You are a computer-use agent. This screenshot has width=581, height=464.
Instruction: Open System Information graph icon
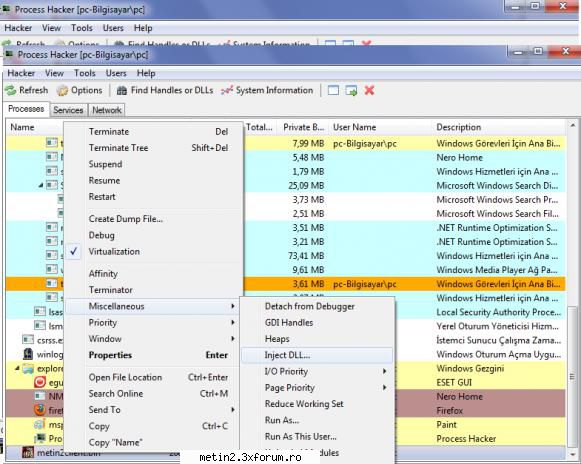tap(226, 90)
